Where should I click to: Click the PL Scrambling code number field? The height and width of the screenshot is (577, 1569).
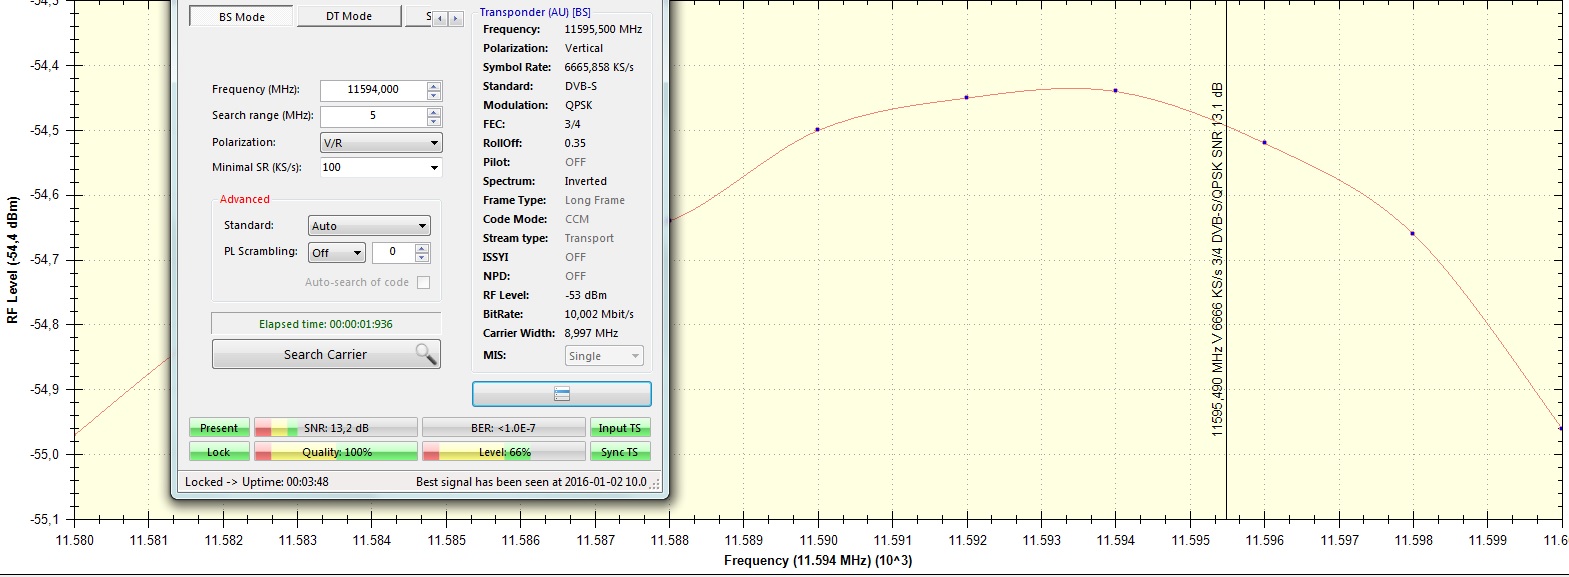[x=393, y=252]
